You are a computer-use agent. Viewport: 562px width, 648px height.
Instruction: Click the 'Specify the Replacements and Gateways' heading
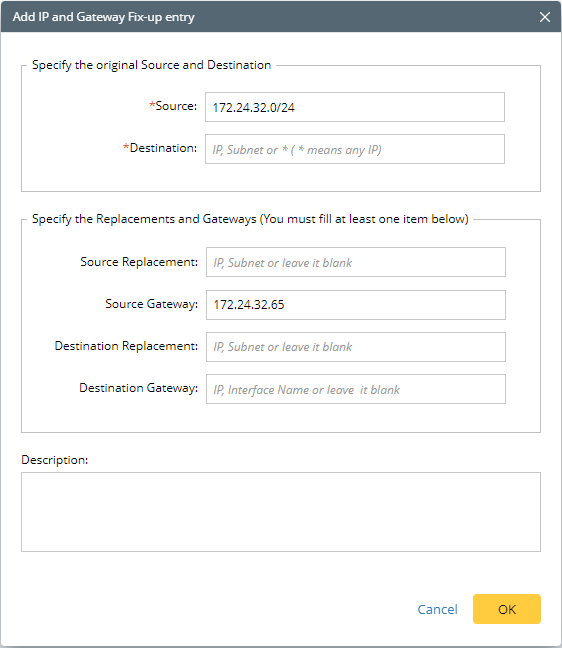pyautogui.click(x=250, y=219)
